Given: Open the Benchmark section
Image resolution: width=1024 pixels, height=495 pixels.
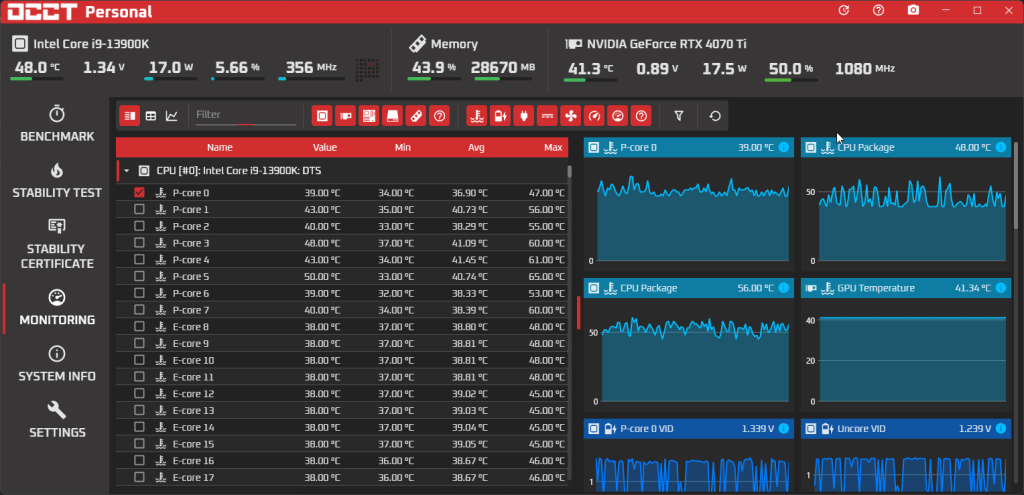Looking at the screenshot, I should (57, 124).
